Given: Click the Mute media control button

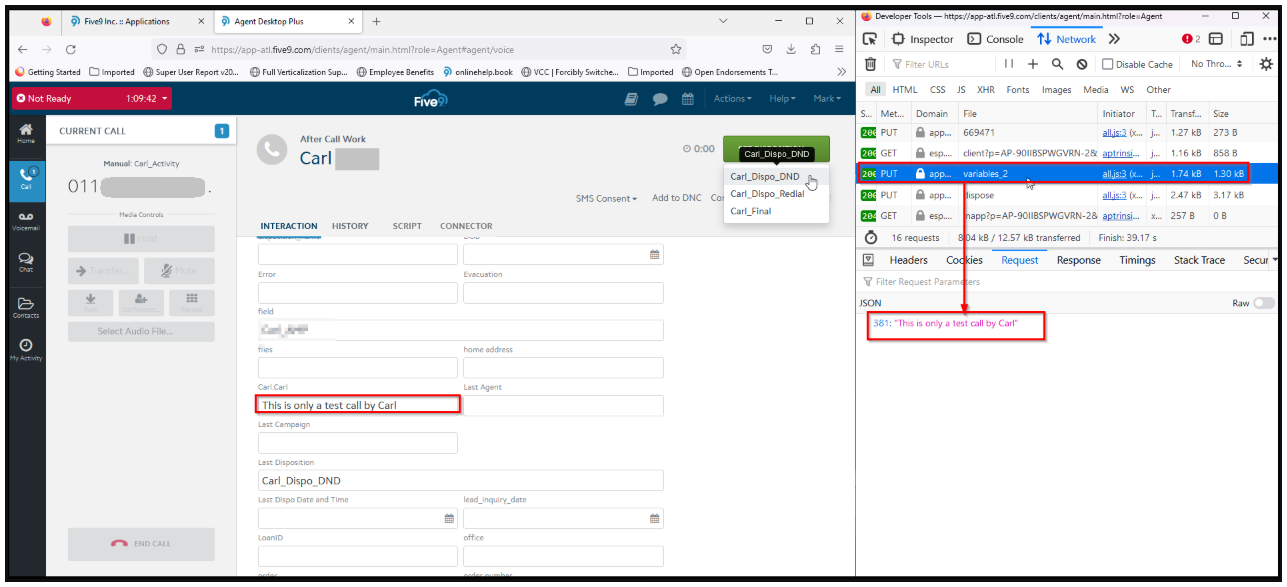Looking at the screenshot, I should [179, 270].
